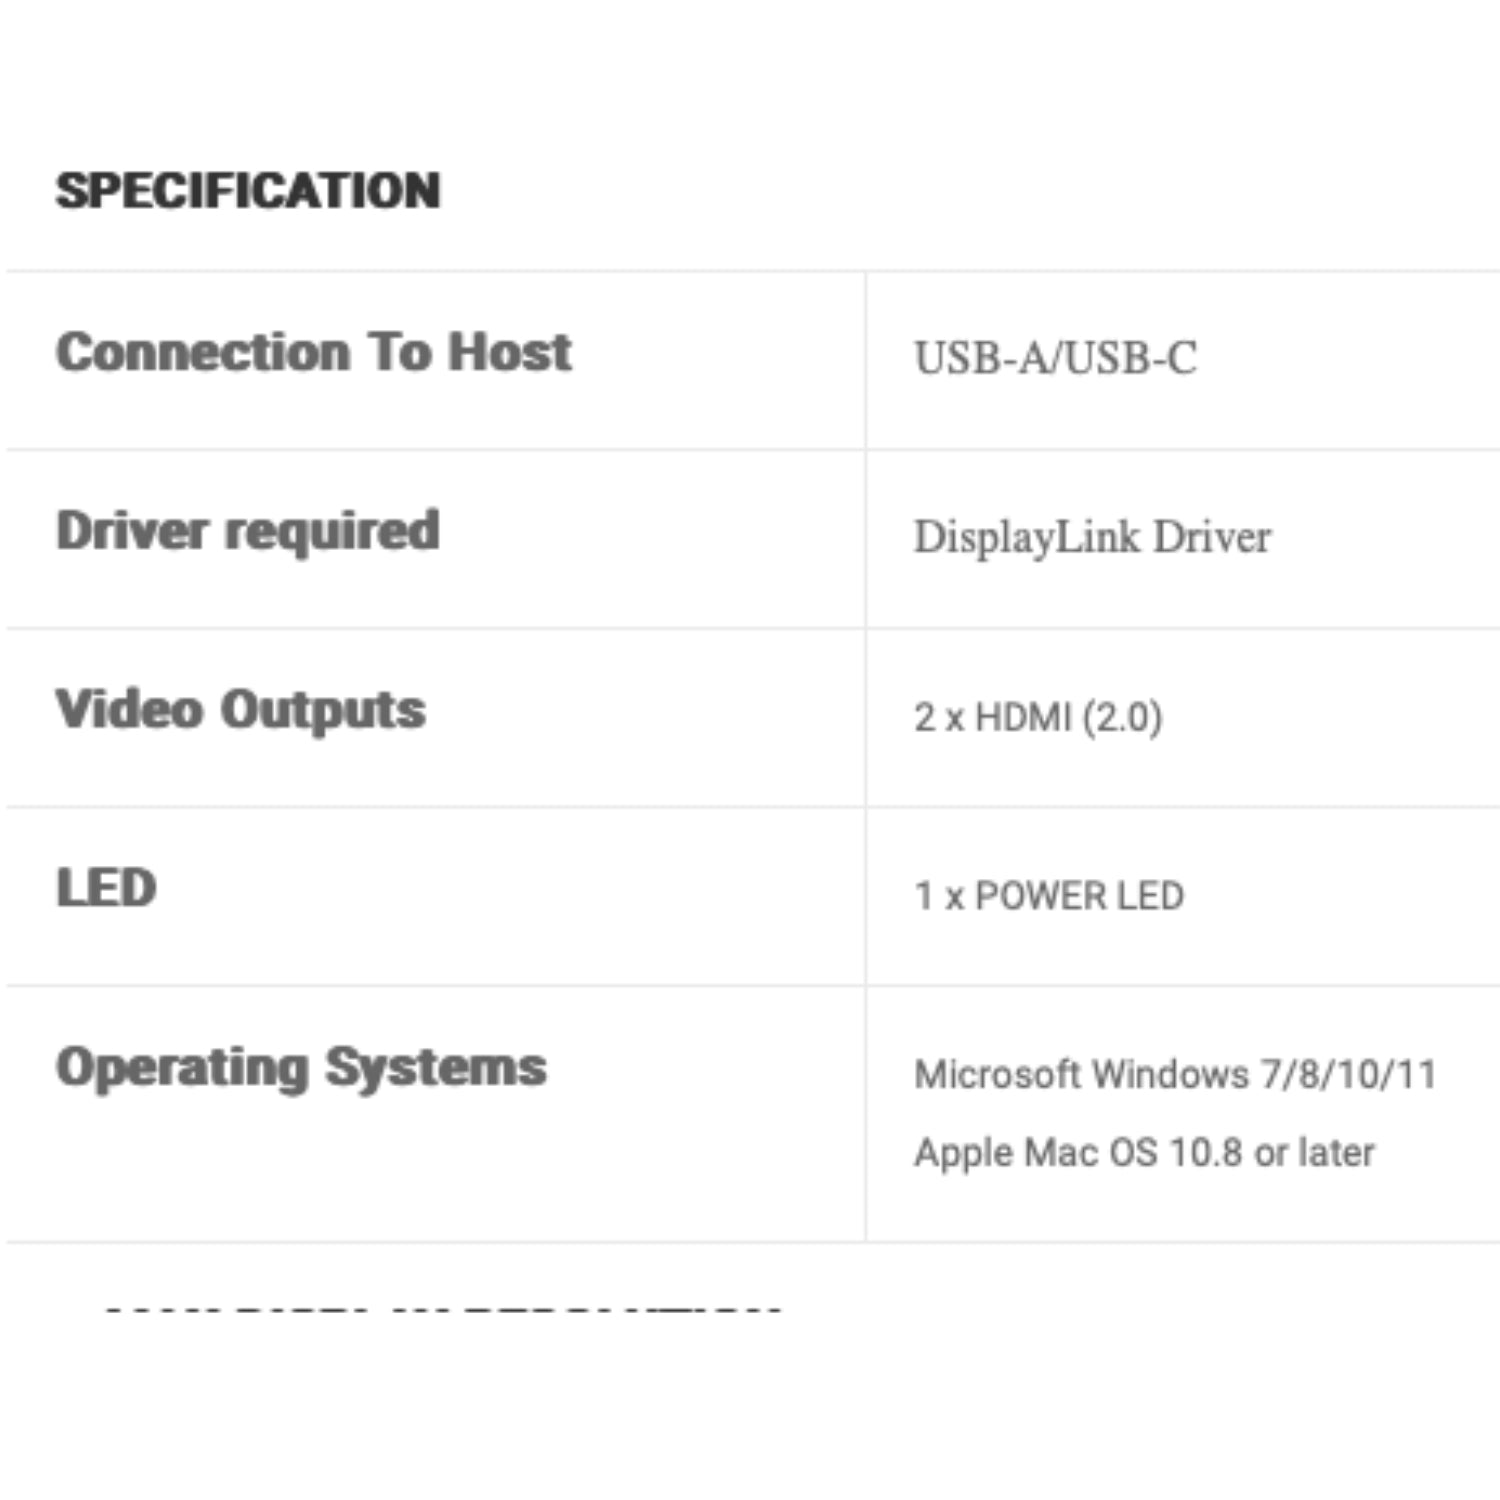Click the word "Windows" in the OS list

[x=1171, y=1075]
